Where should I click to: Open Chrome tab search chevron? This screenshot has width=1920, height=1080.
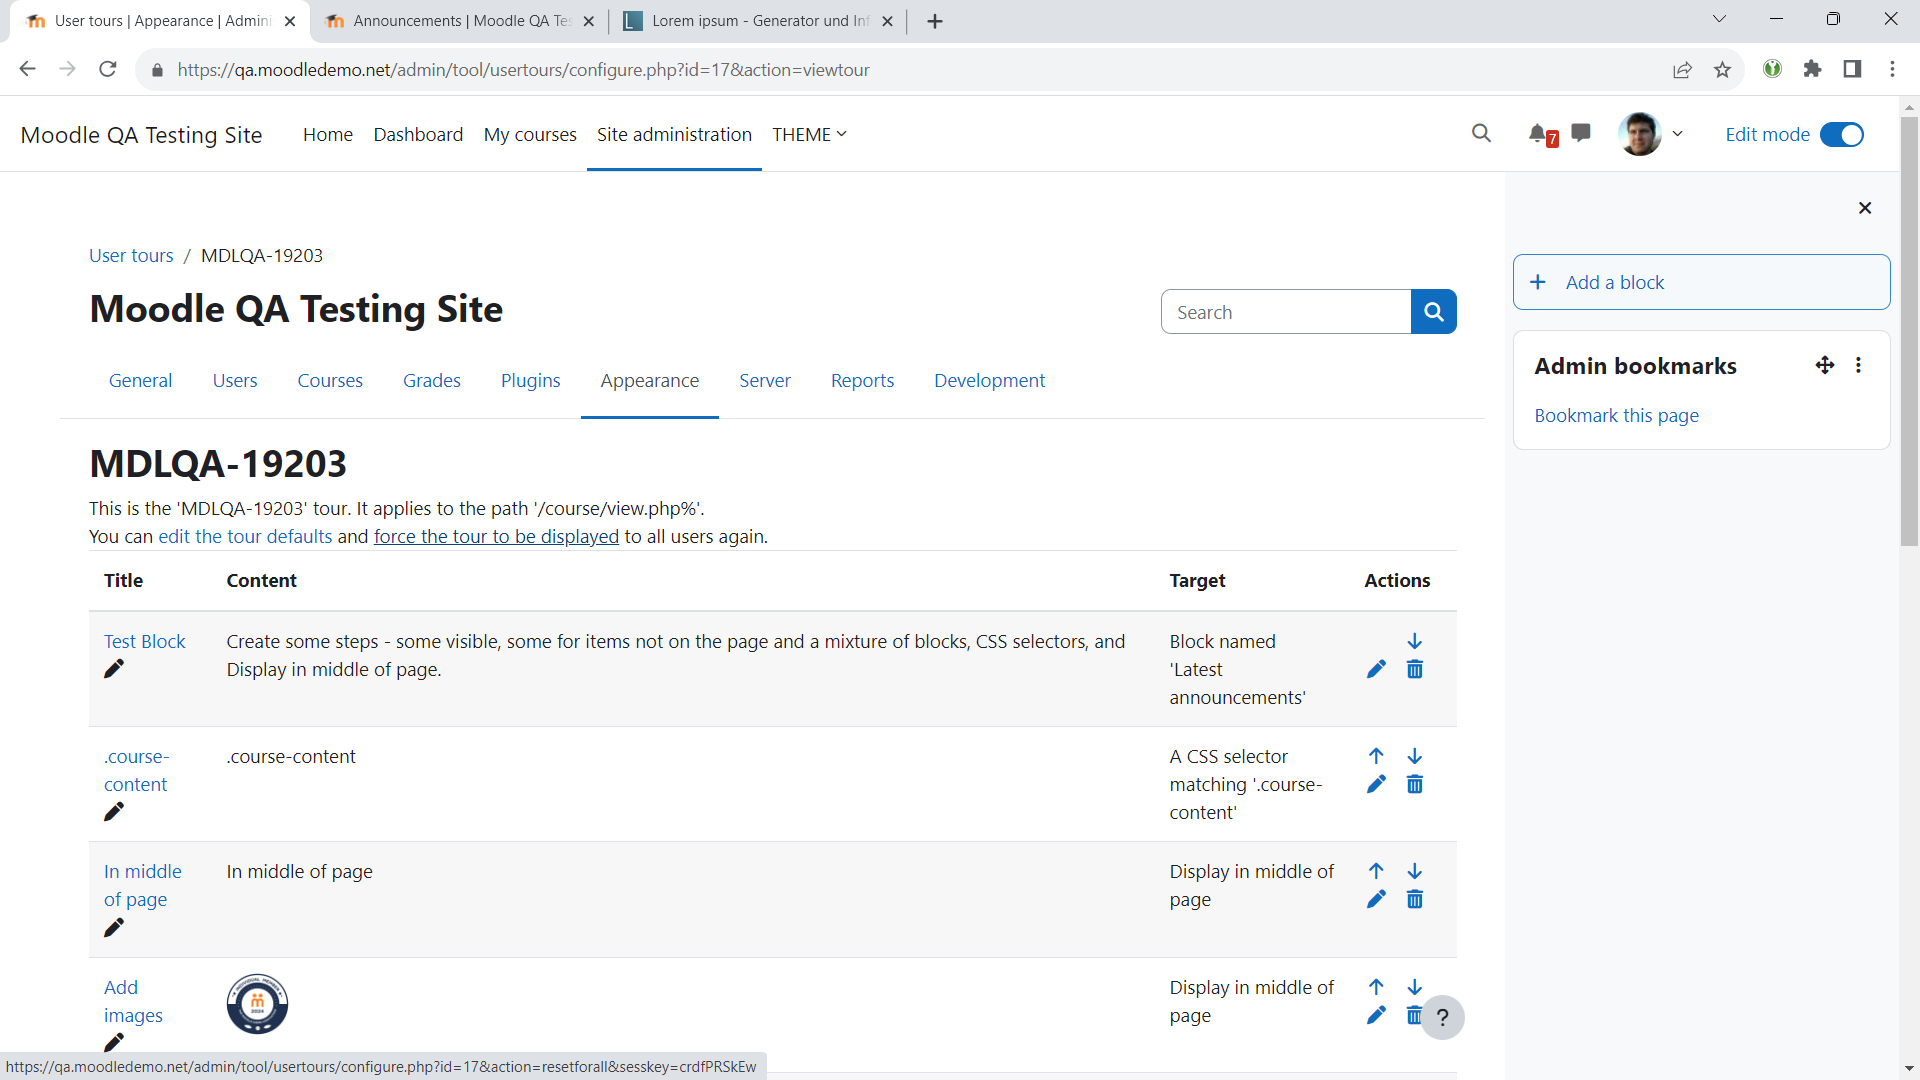[x=1719, y=19]
